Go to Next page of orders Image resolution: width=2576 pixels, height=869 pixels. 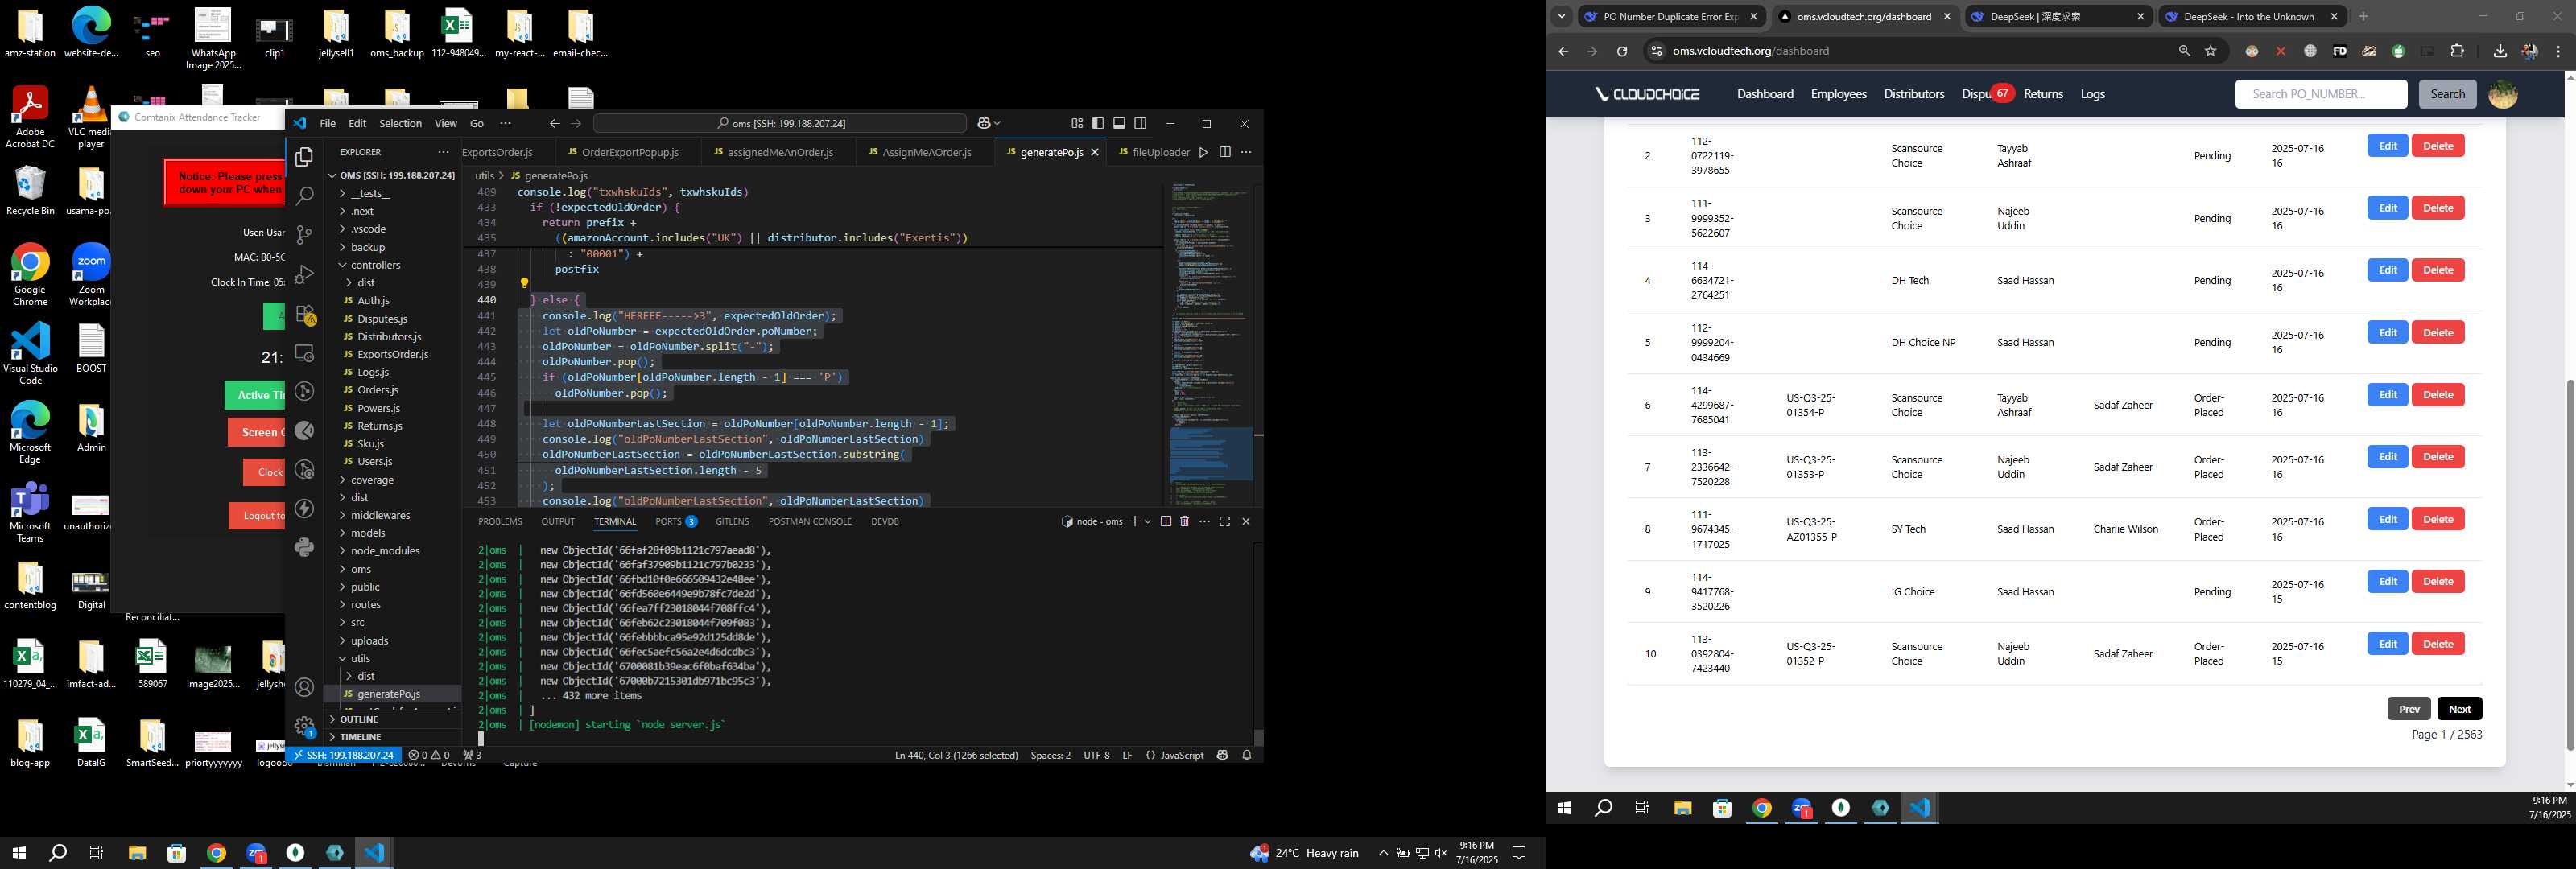2459,709
